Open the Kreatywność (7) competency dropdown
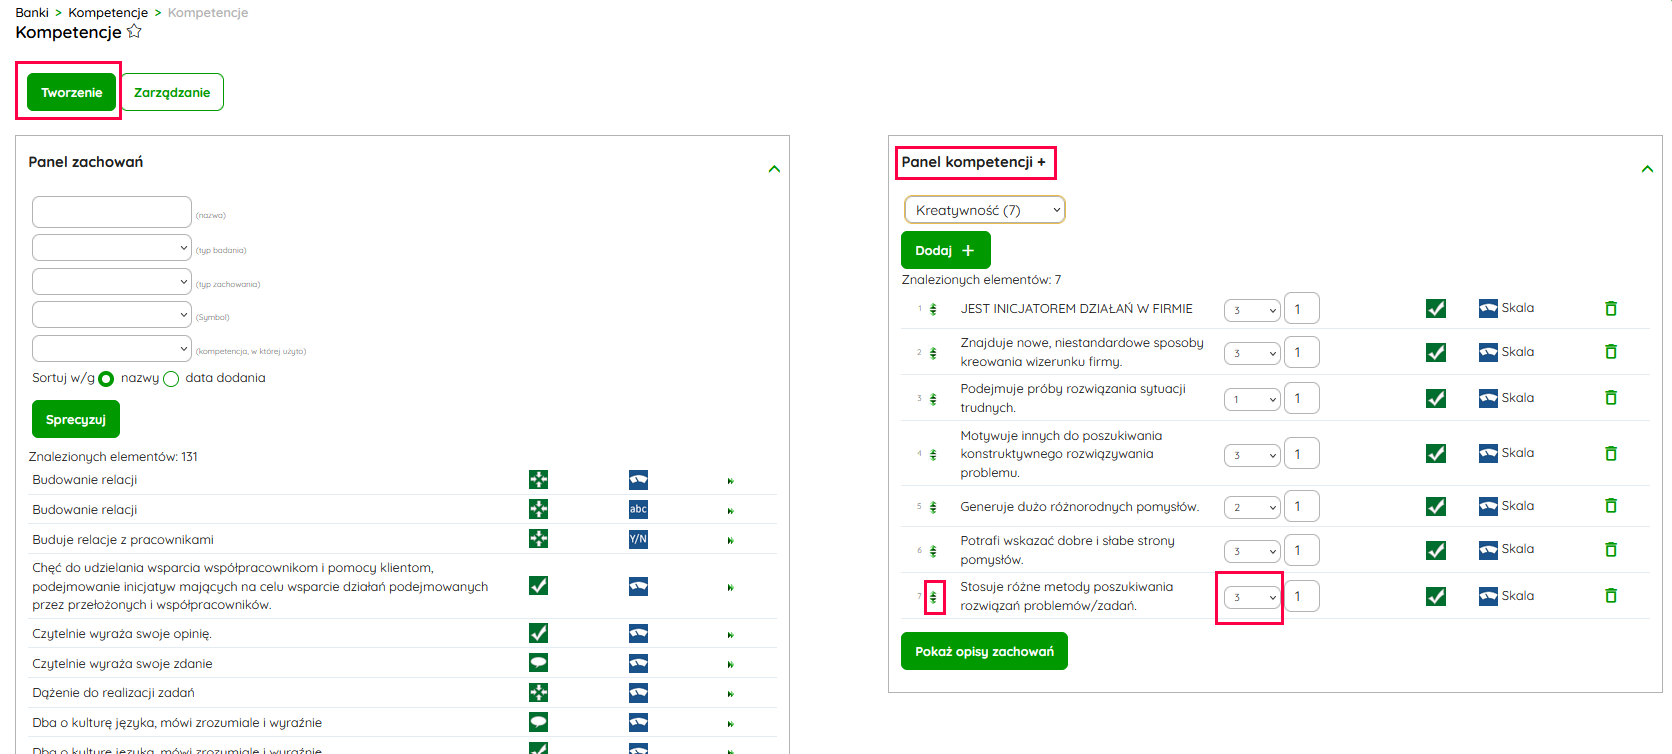The image size is (1672, 754). click(x=984, y=210)
